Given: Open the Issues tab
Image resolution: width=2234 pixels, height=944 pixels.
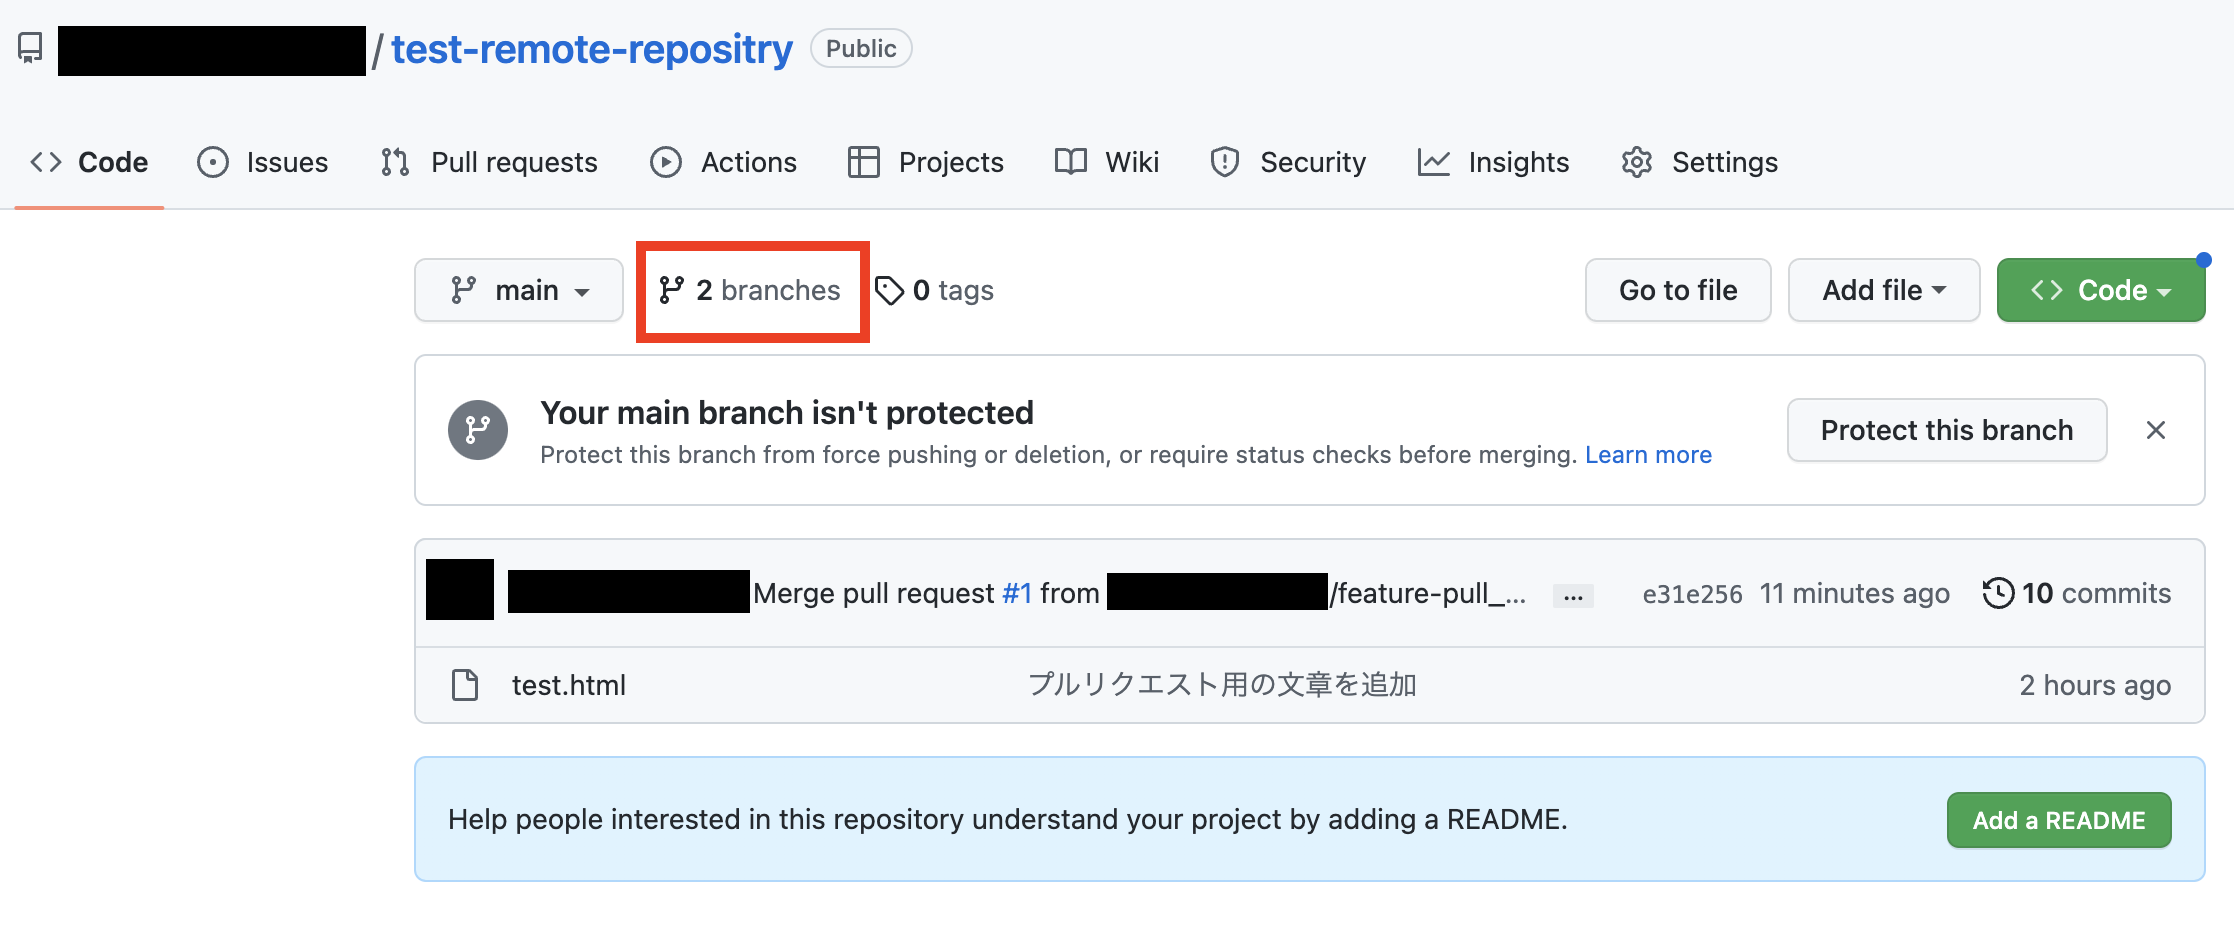Looking at the screenshot, I should [x=263, y=162].
